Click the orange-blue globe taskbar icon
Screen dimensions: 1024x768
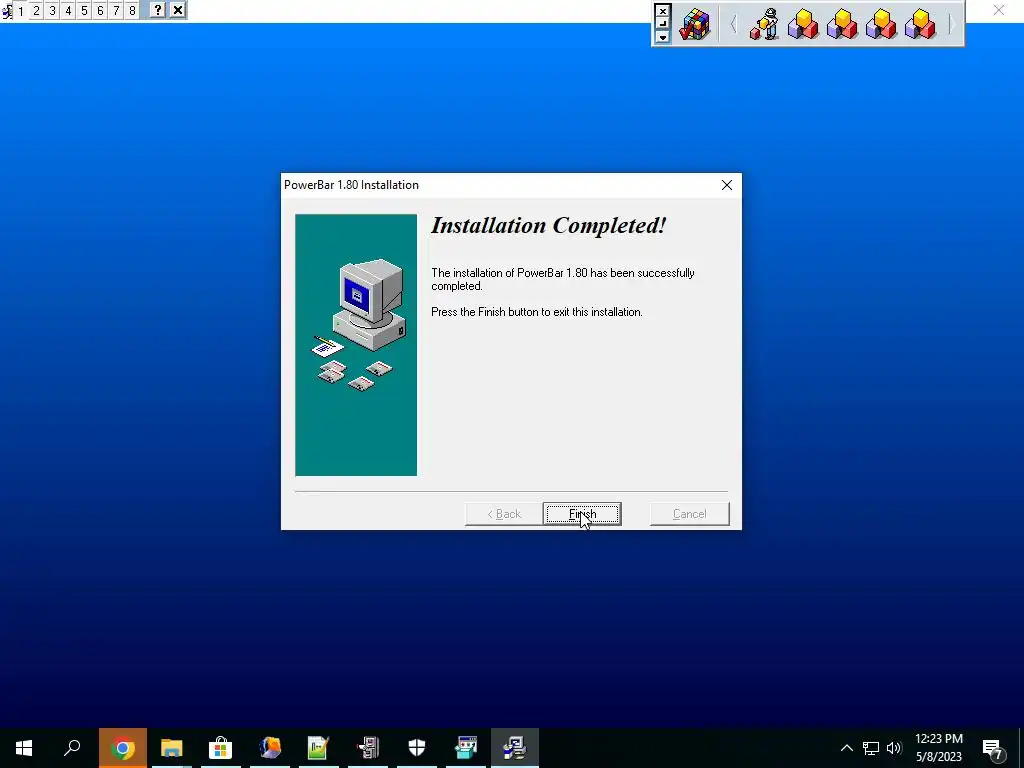[x=270, y=748]
